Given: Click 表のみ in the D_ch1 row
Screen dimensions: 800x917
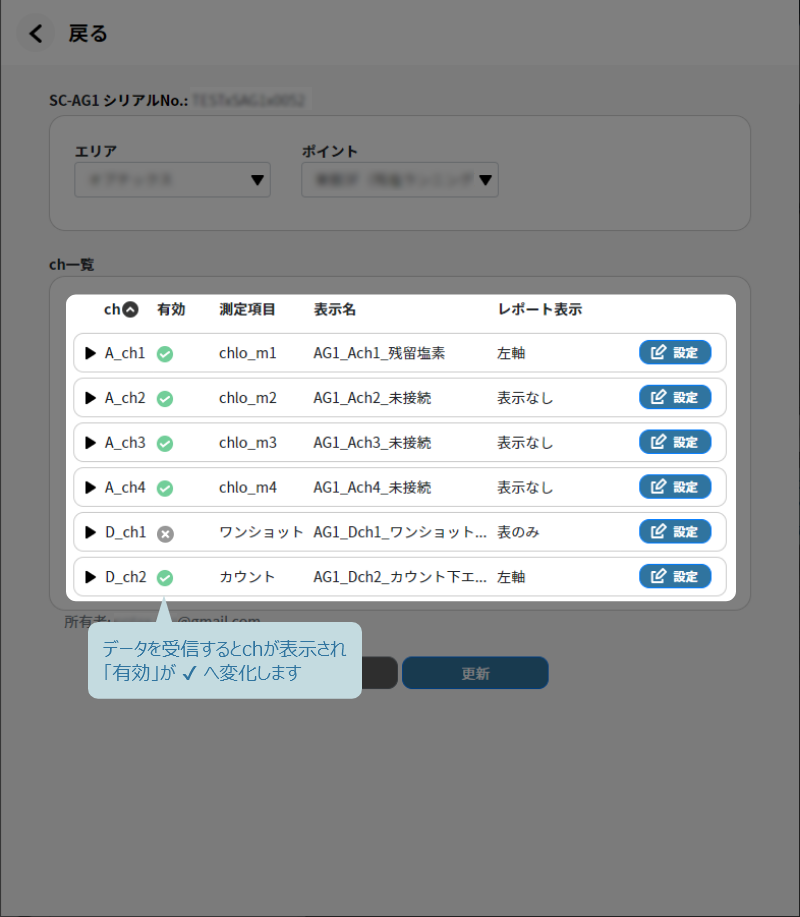Looking at the screenshot, I should 518,532.
